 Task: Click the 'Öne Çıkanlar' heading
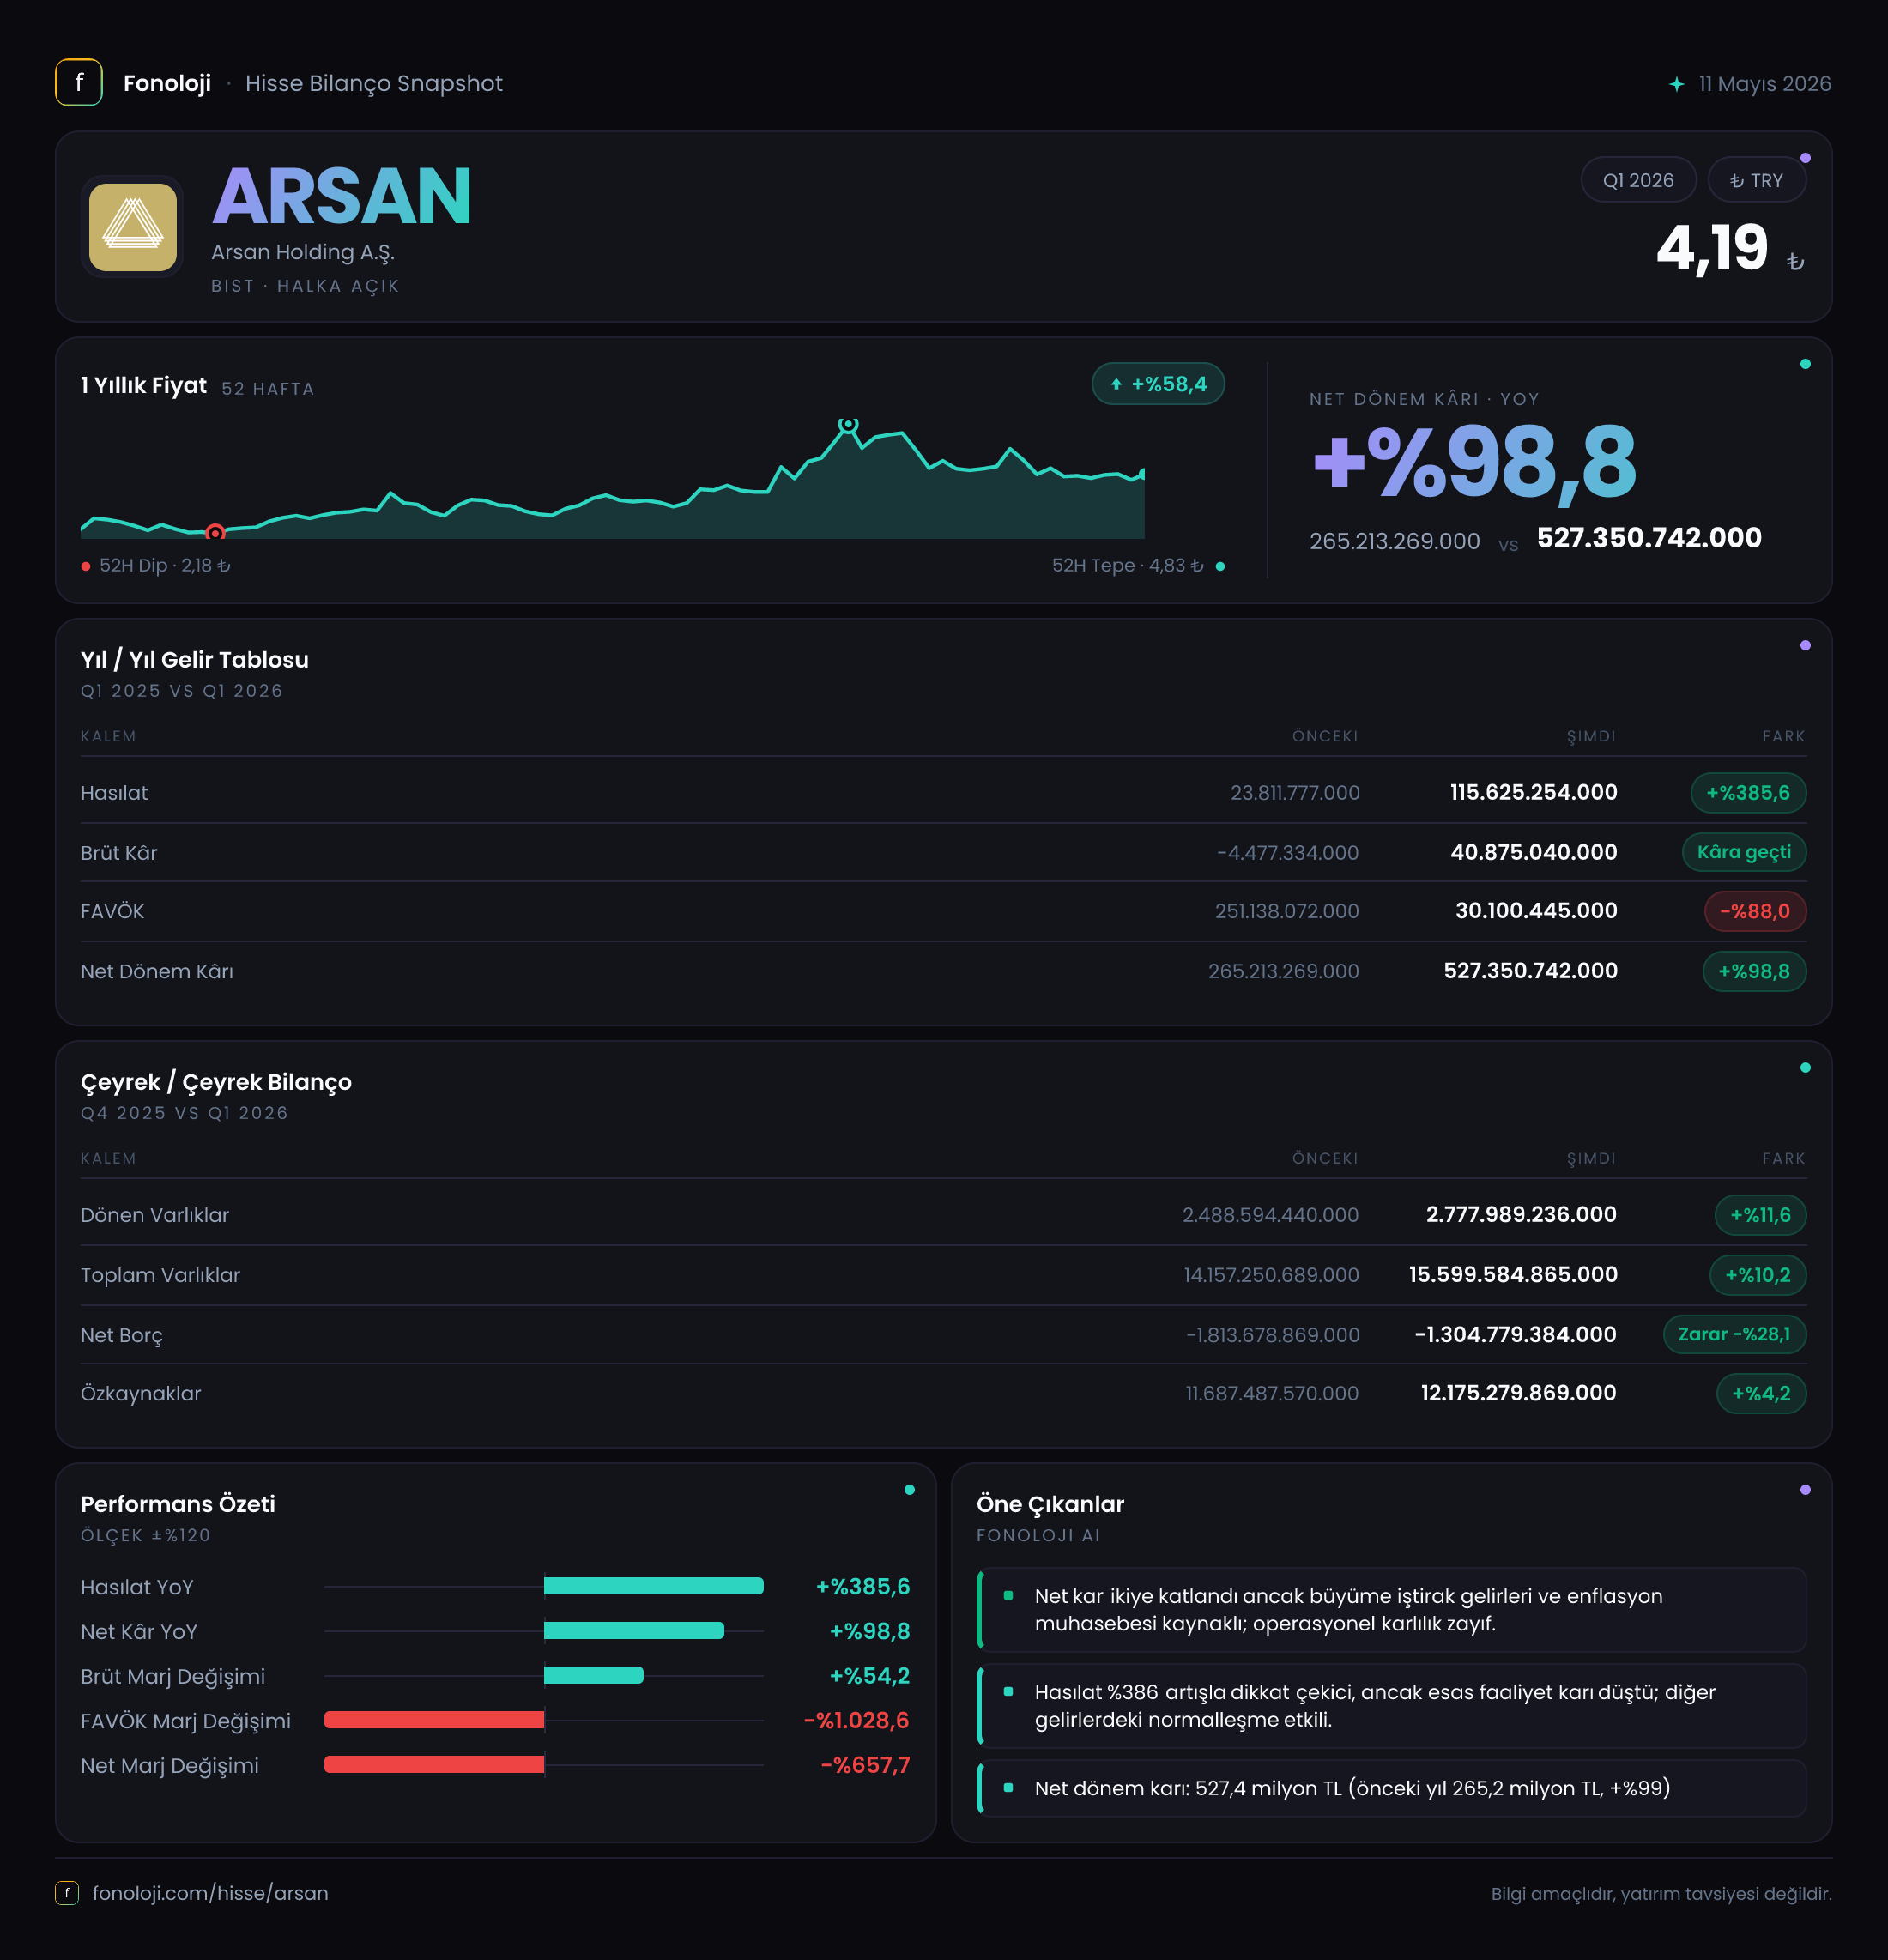(x=1050, y=1504)
